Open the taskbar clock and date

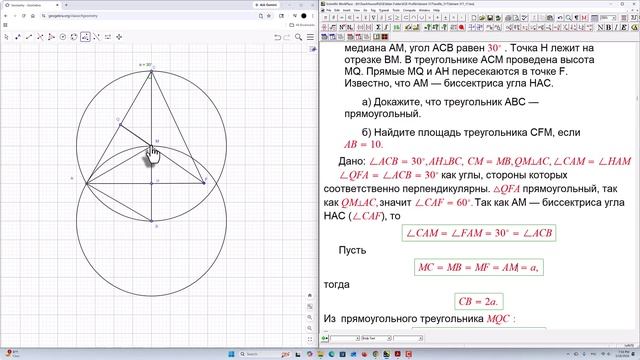pos(624,353)
